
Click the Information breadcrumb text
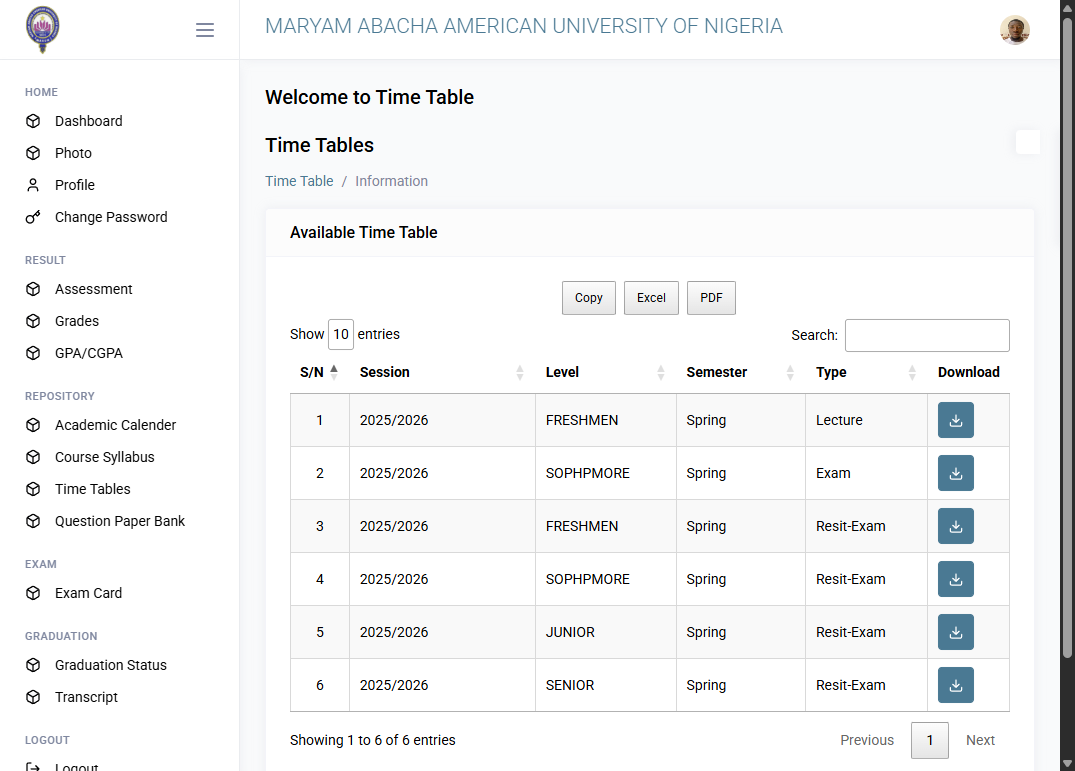coord(391,181)
